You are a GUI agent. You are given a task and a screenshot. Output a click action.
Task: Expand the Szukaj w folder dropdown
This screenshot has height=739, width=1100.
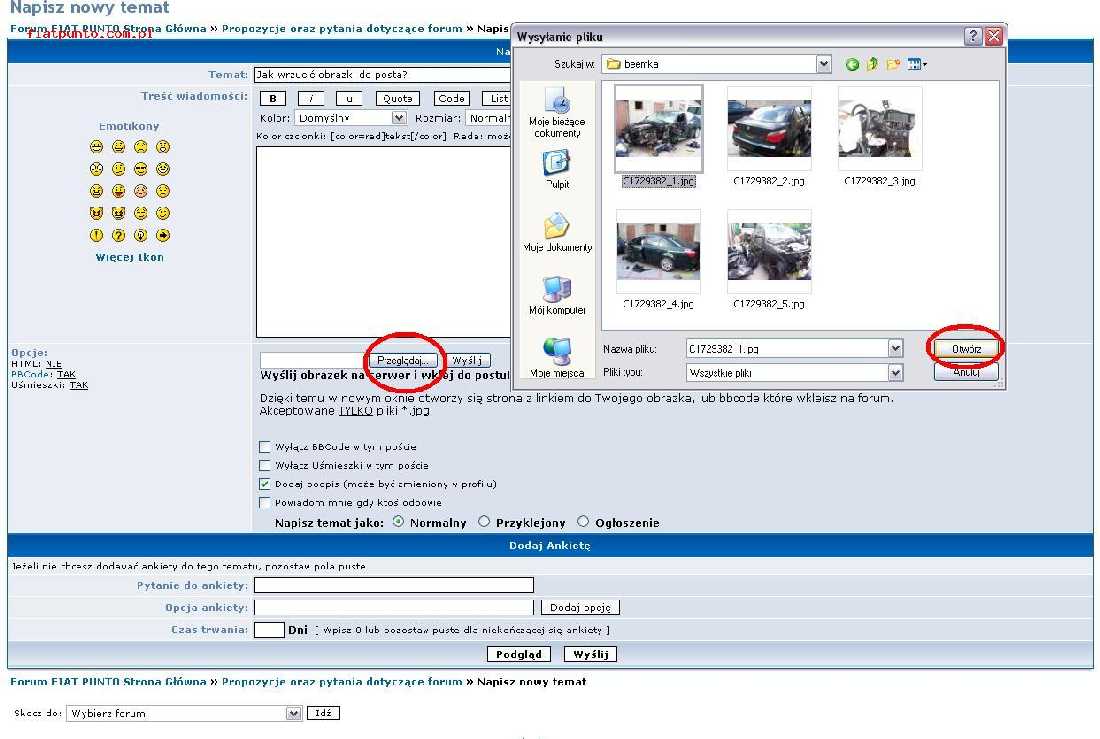pos(823,64)
